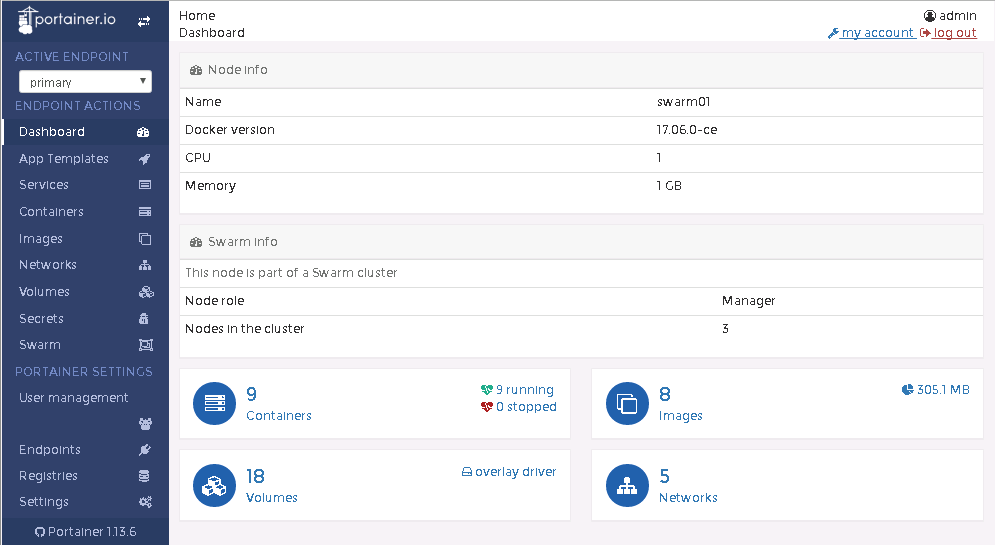The image size is (995, 545).
Task: Click the Memory value 1 GB
Action: pyautogui.click(x=669, y=186)
